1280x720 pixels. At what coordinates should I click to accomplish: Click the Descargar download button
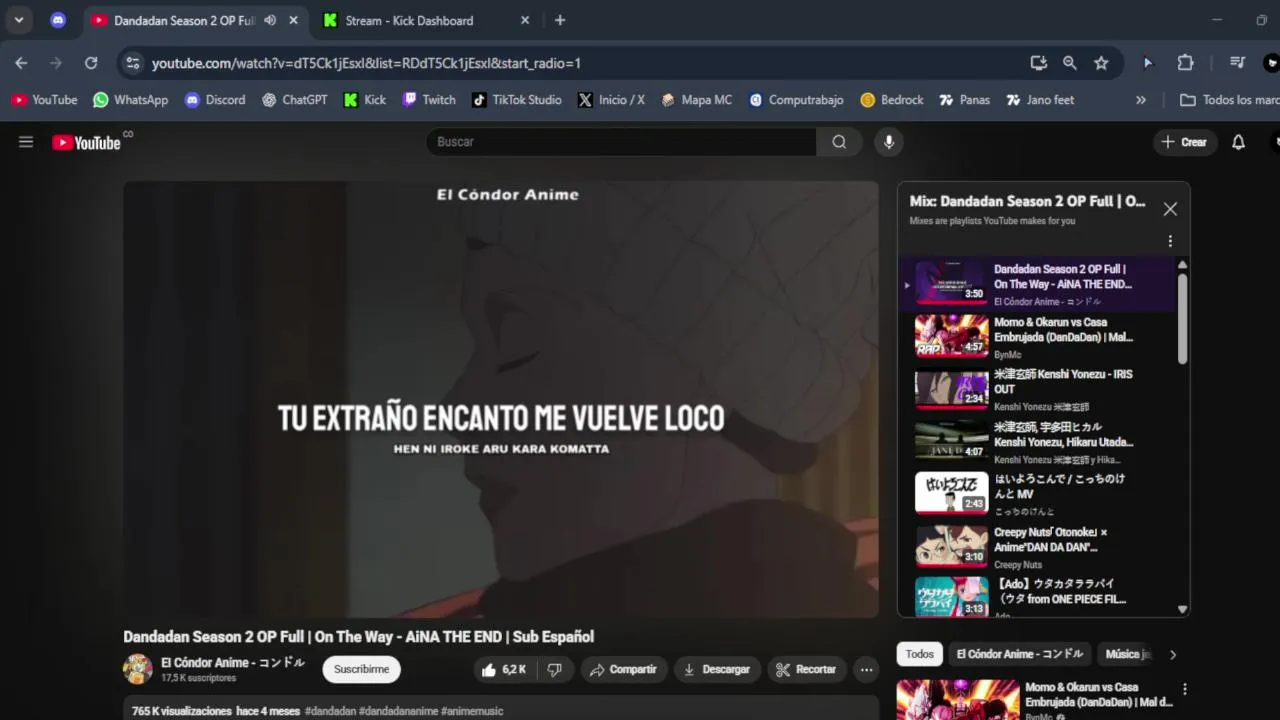[716, 670]
